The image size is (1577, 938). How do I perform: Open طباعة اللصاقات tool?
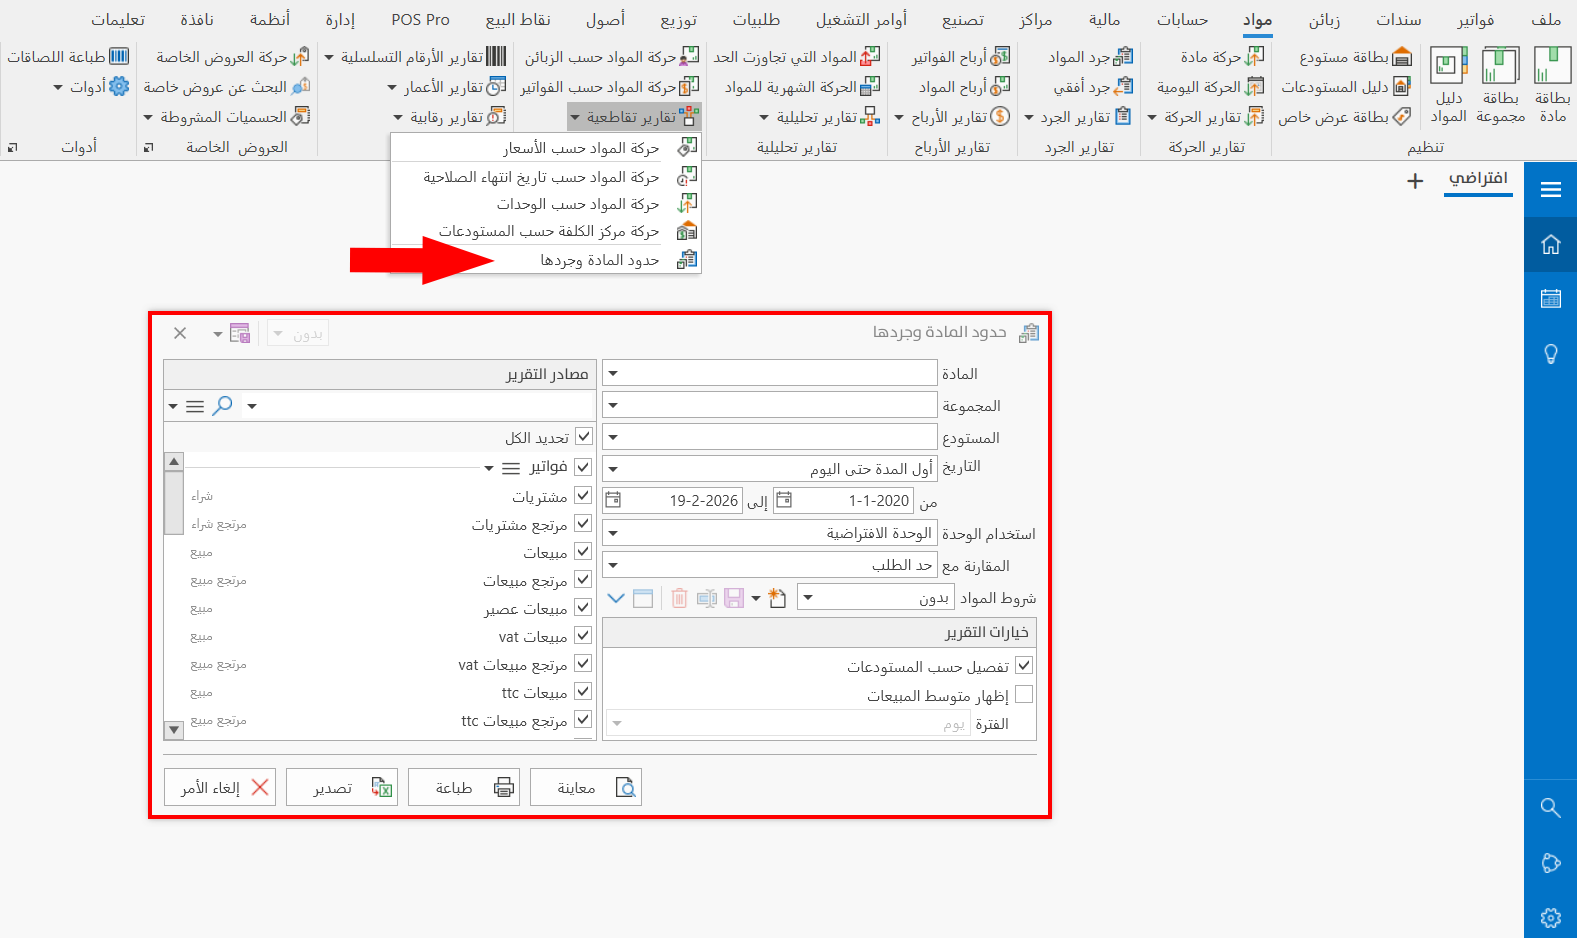click(x=68, y=57)
